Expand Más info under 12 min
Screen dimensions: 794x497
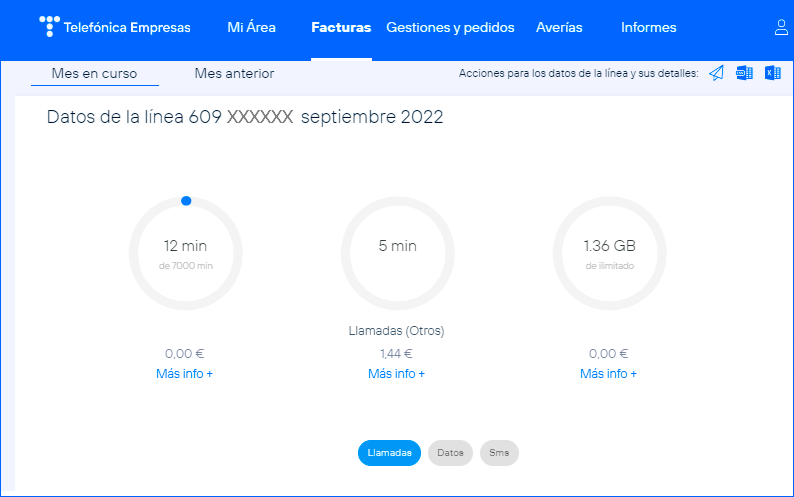185,373
